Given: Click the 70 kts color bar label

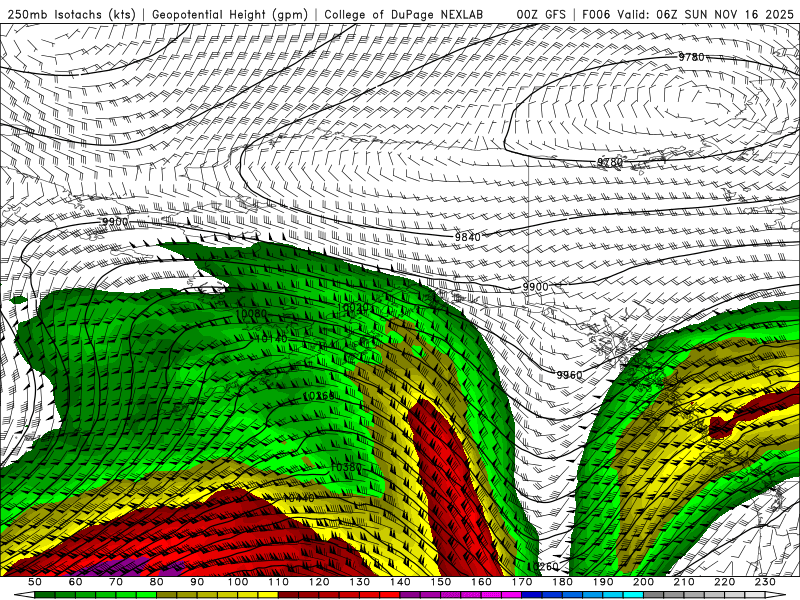Looking at the screenshot, I should coord(116,582).
